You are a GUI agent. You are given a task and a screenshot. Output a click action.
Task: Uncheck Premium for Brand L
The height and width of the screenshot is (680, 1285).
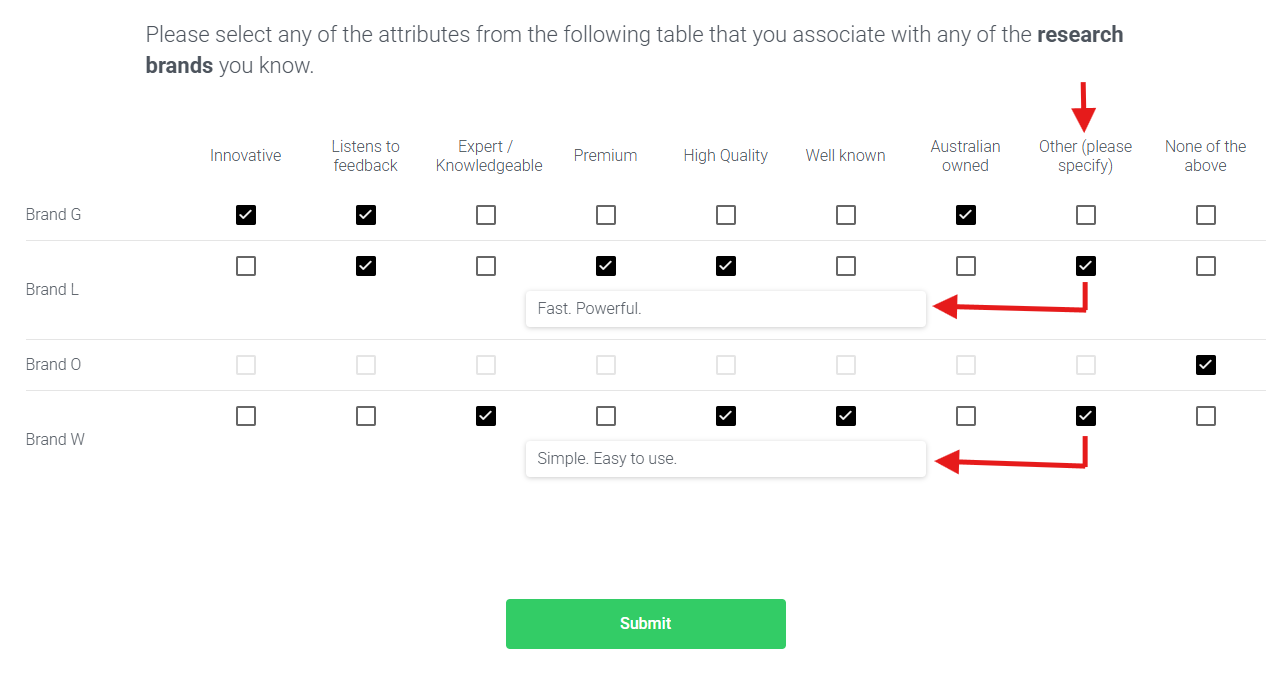[x=606, y=266]
